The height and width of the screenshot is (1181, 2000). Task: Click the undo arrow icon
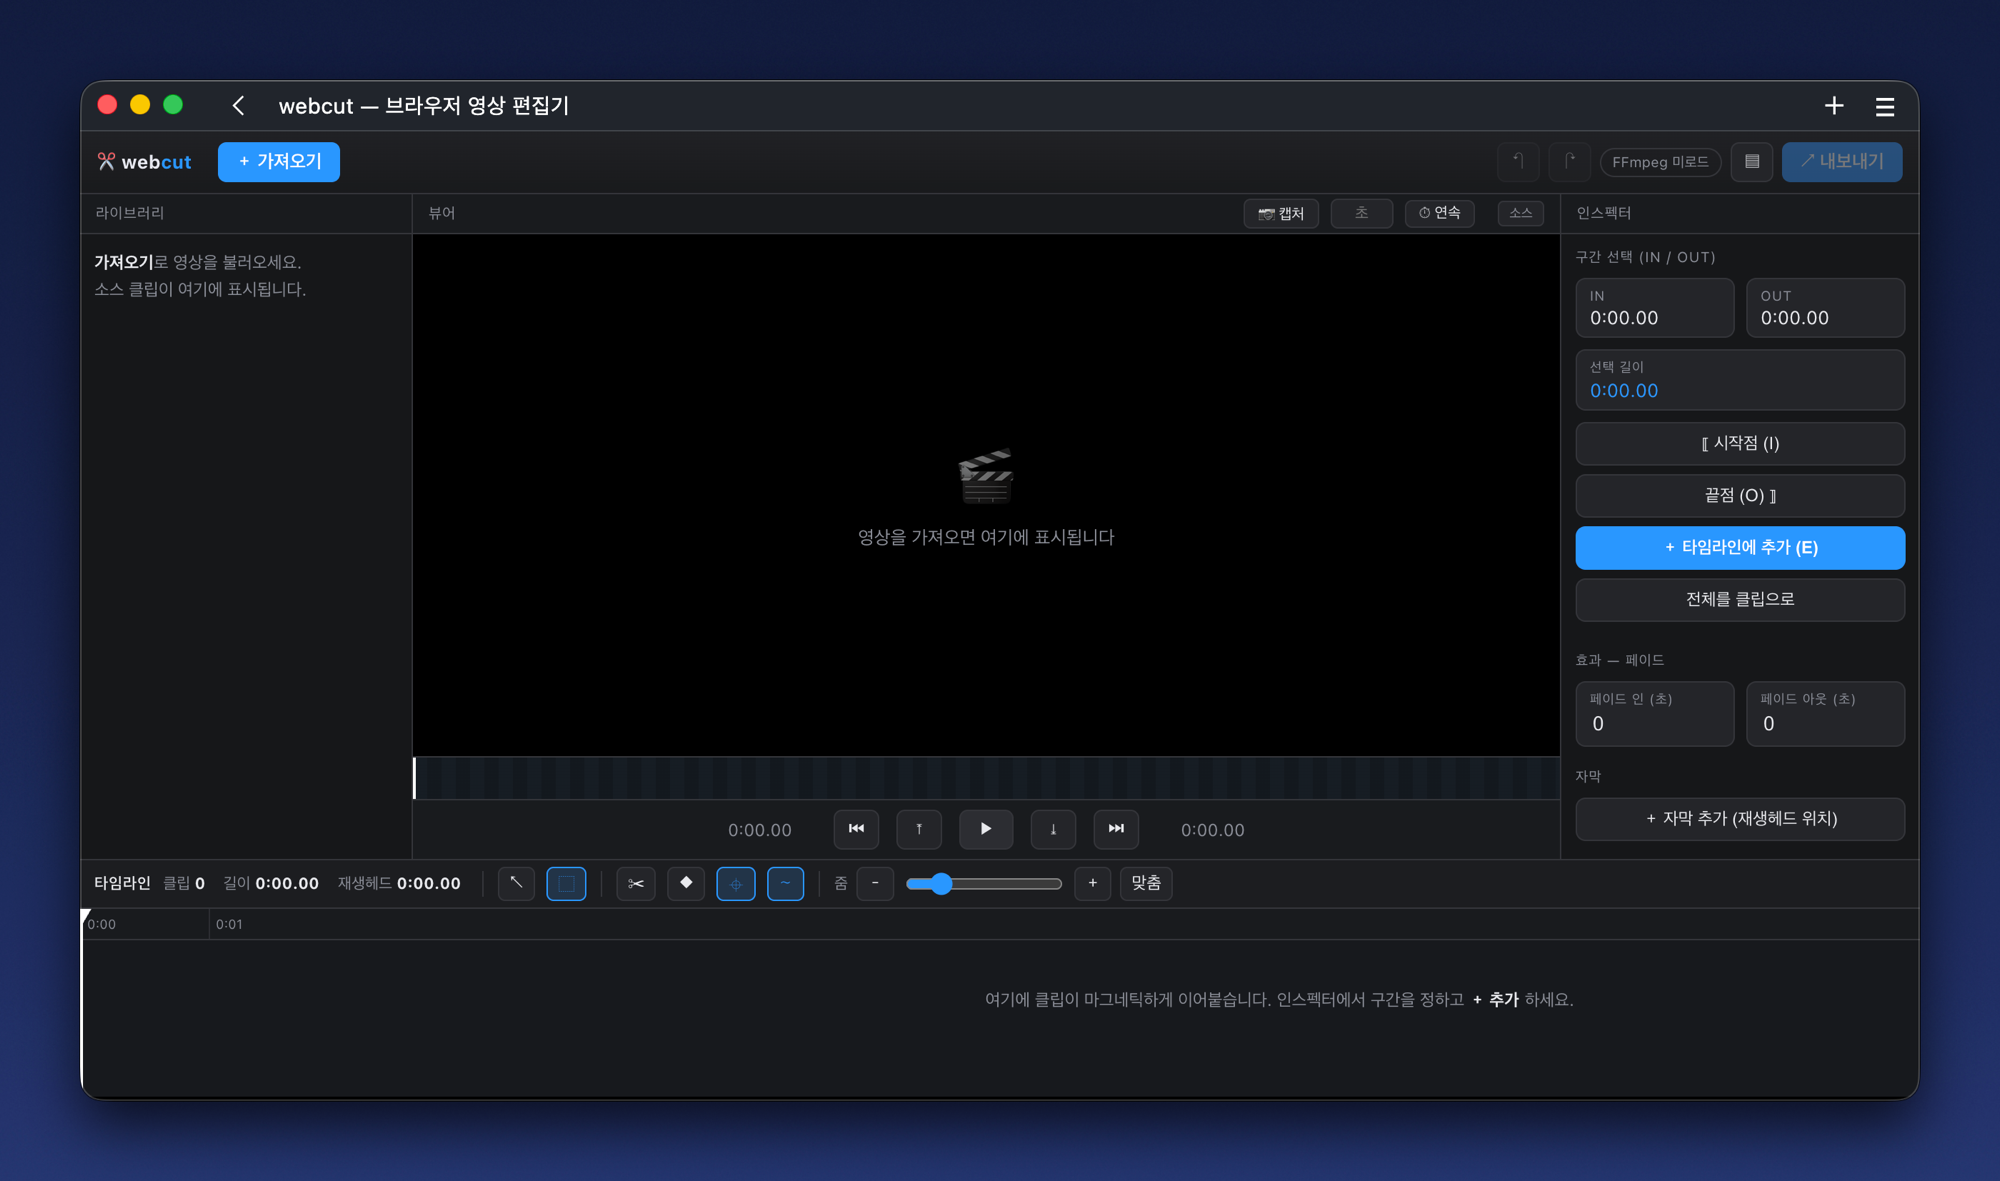pos(1517,162)
